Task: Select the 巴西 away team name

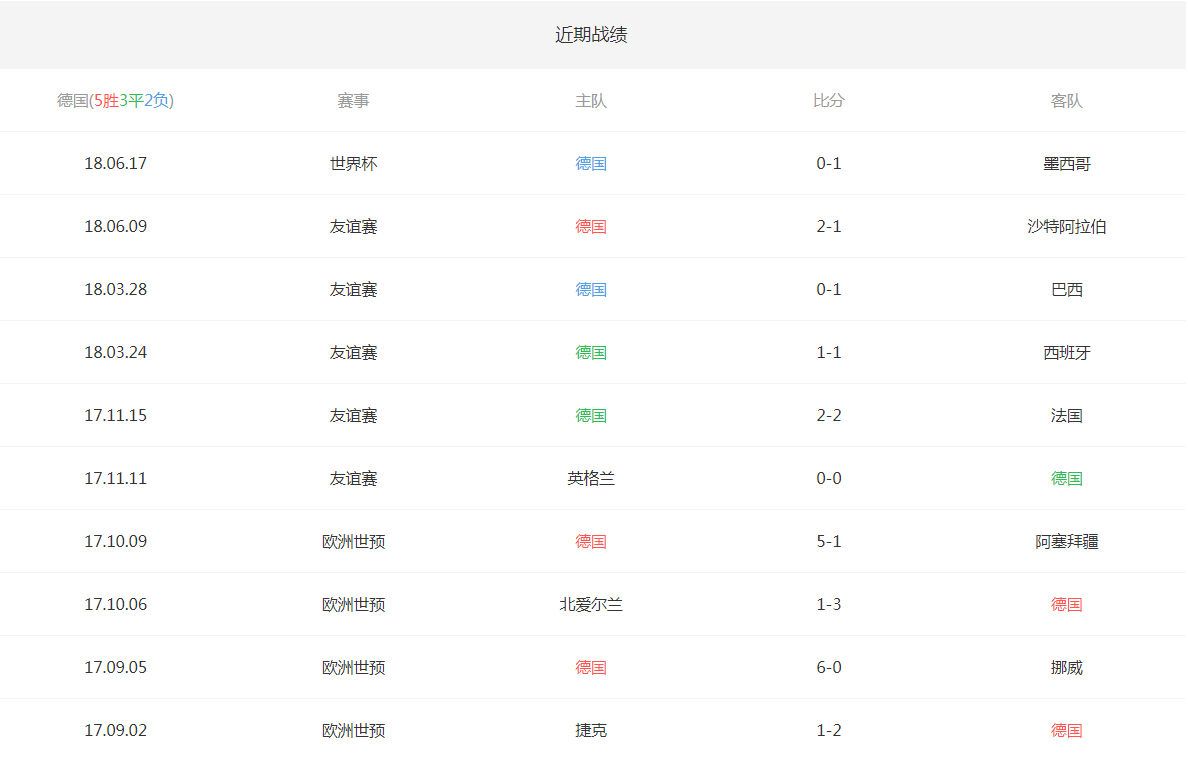Action: tap(1066, 289)
